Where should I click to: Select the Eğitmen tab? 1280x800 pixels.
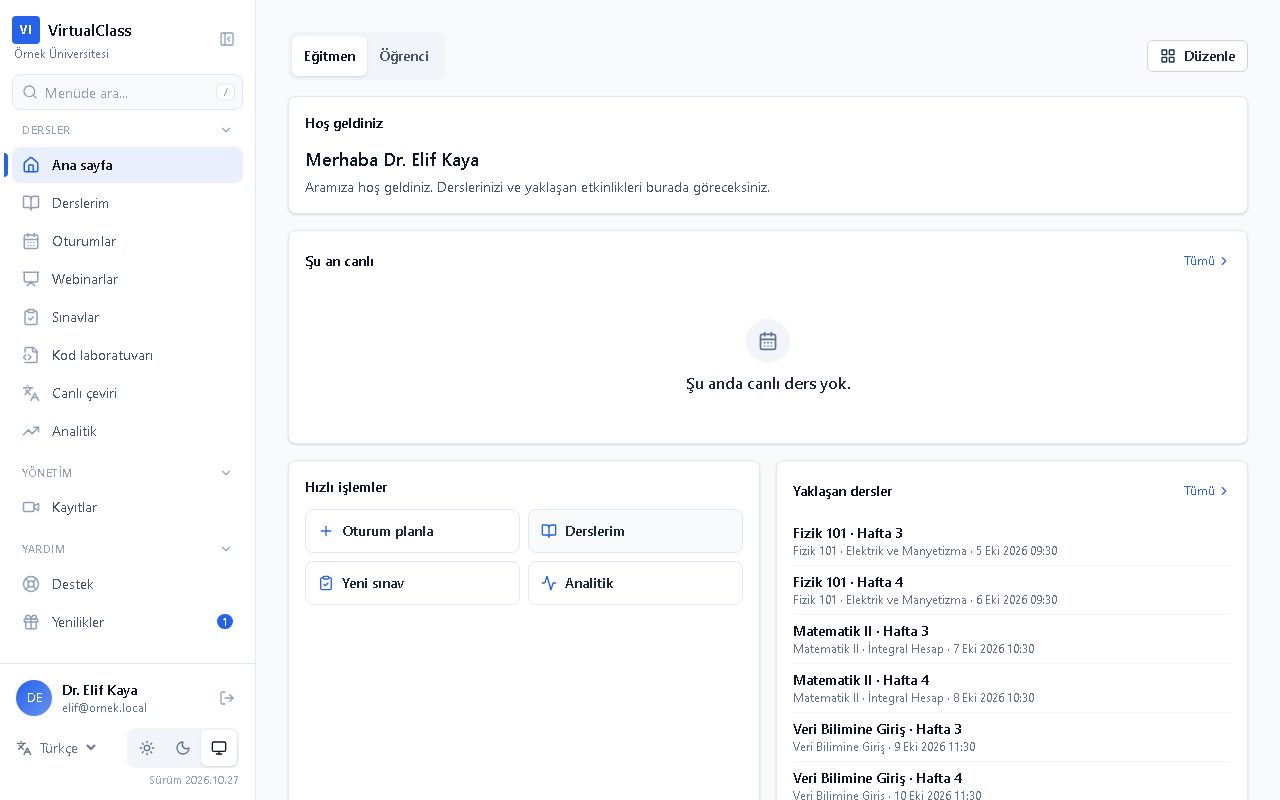point(330,56)
